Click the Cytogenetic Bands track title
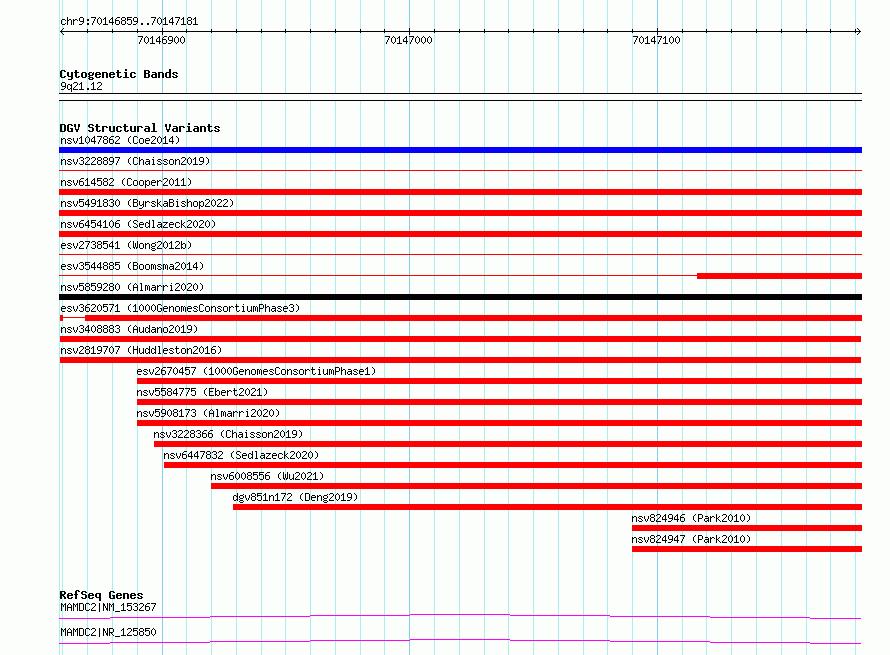 [x=119, y=74]
